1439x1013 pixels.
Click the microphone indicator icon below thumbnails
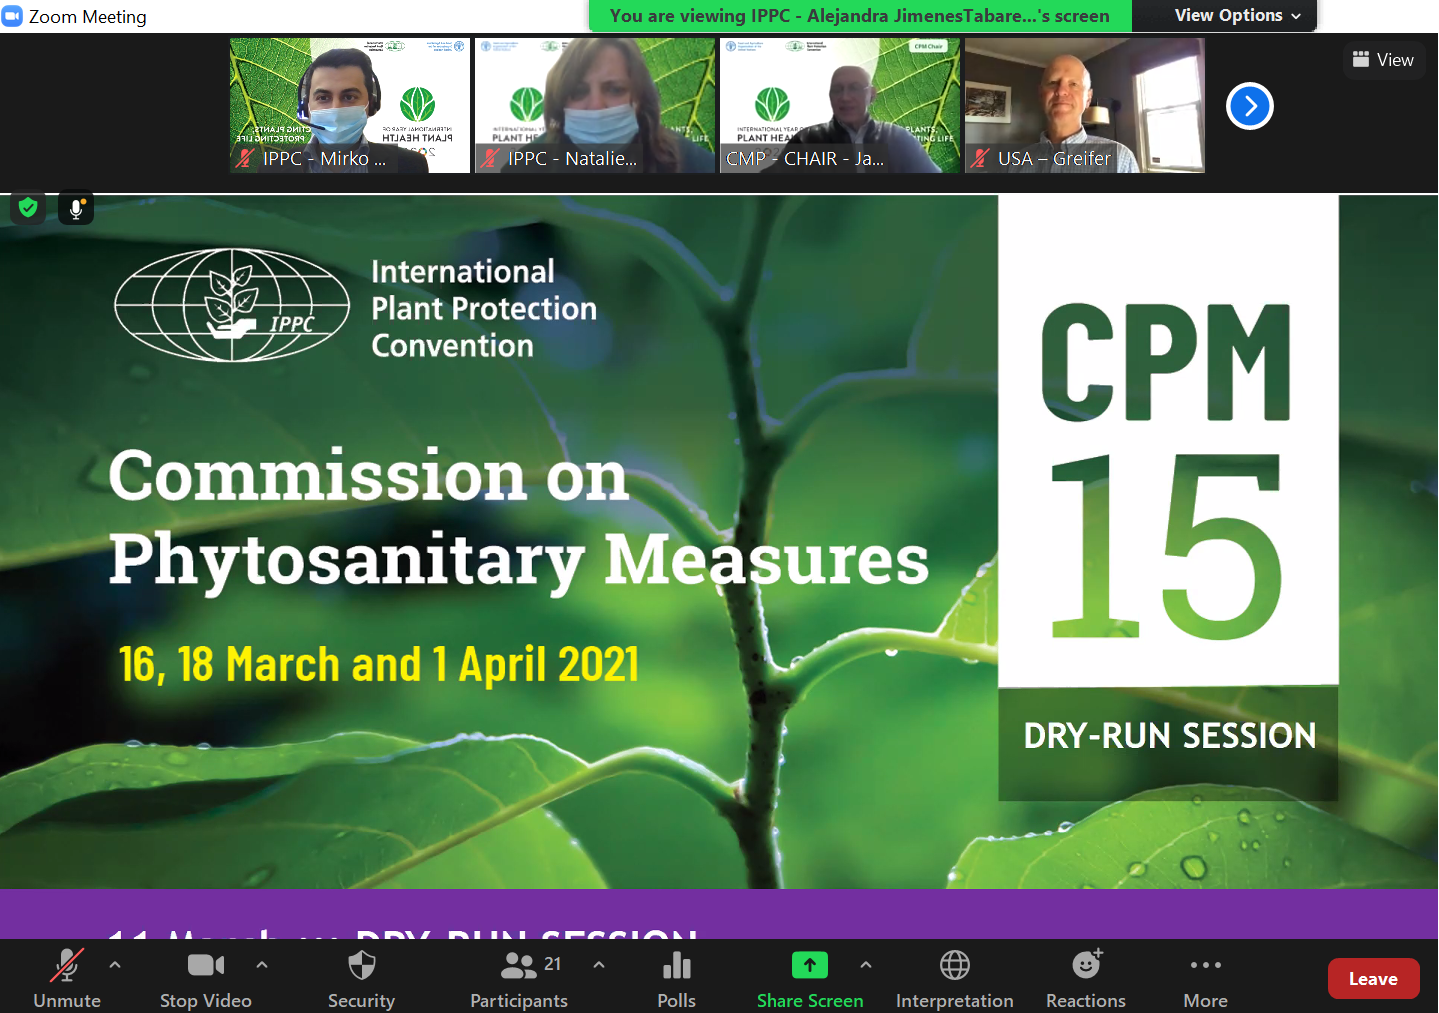(76, 208)
